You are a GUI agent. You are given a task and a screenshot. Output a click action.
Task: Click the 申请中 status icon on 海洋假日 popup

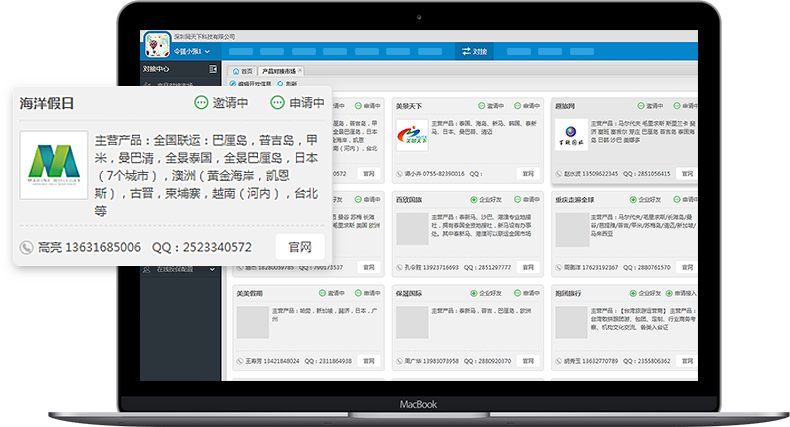tap(278, 103)
